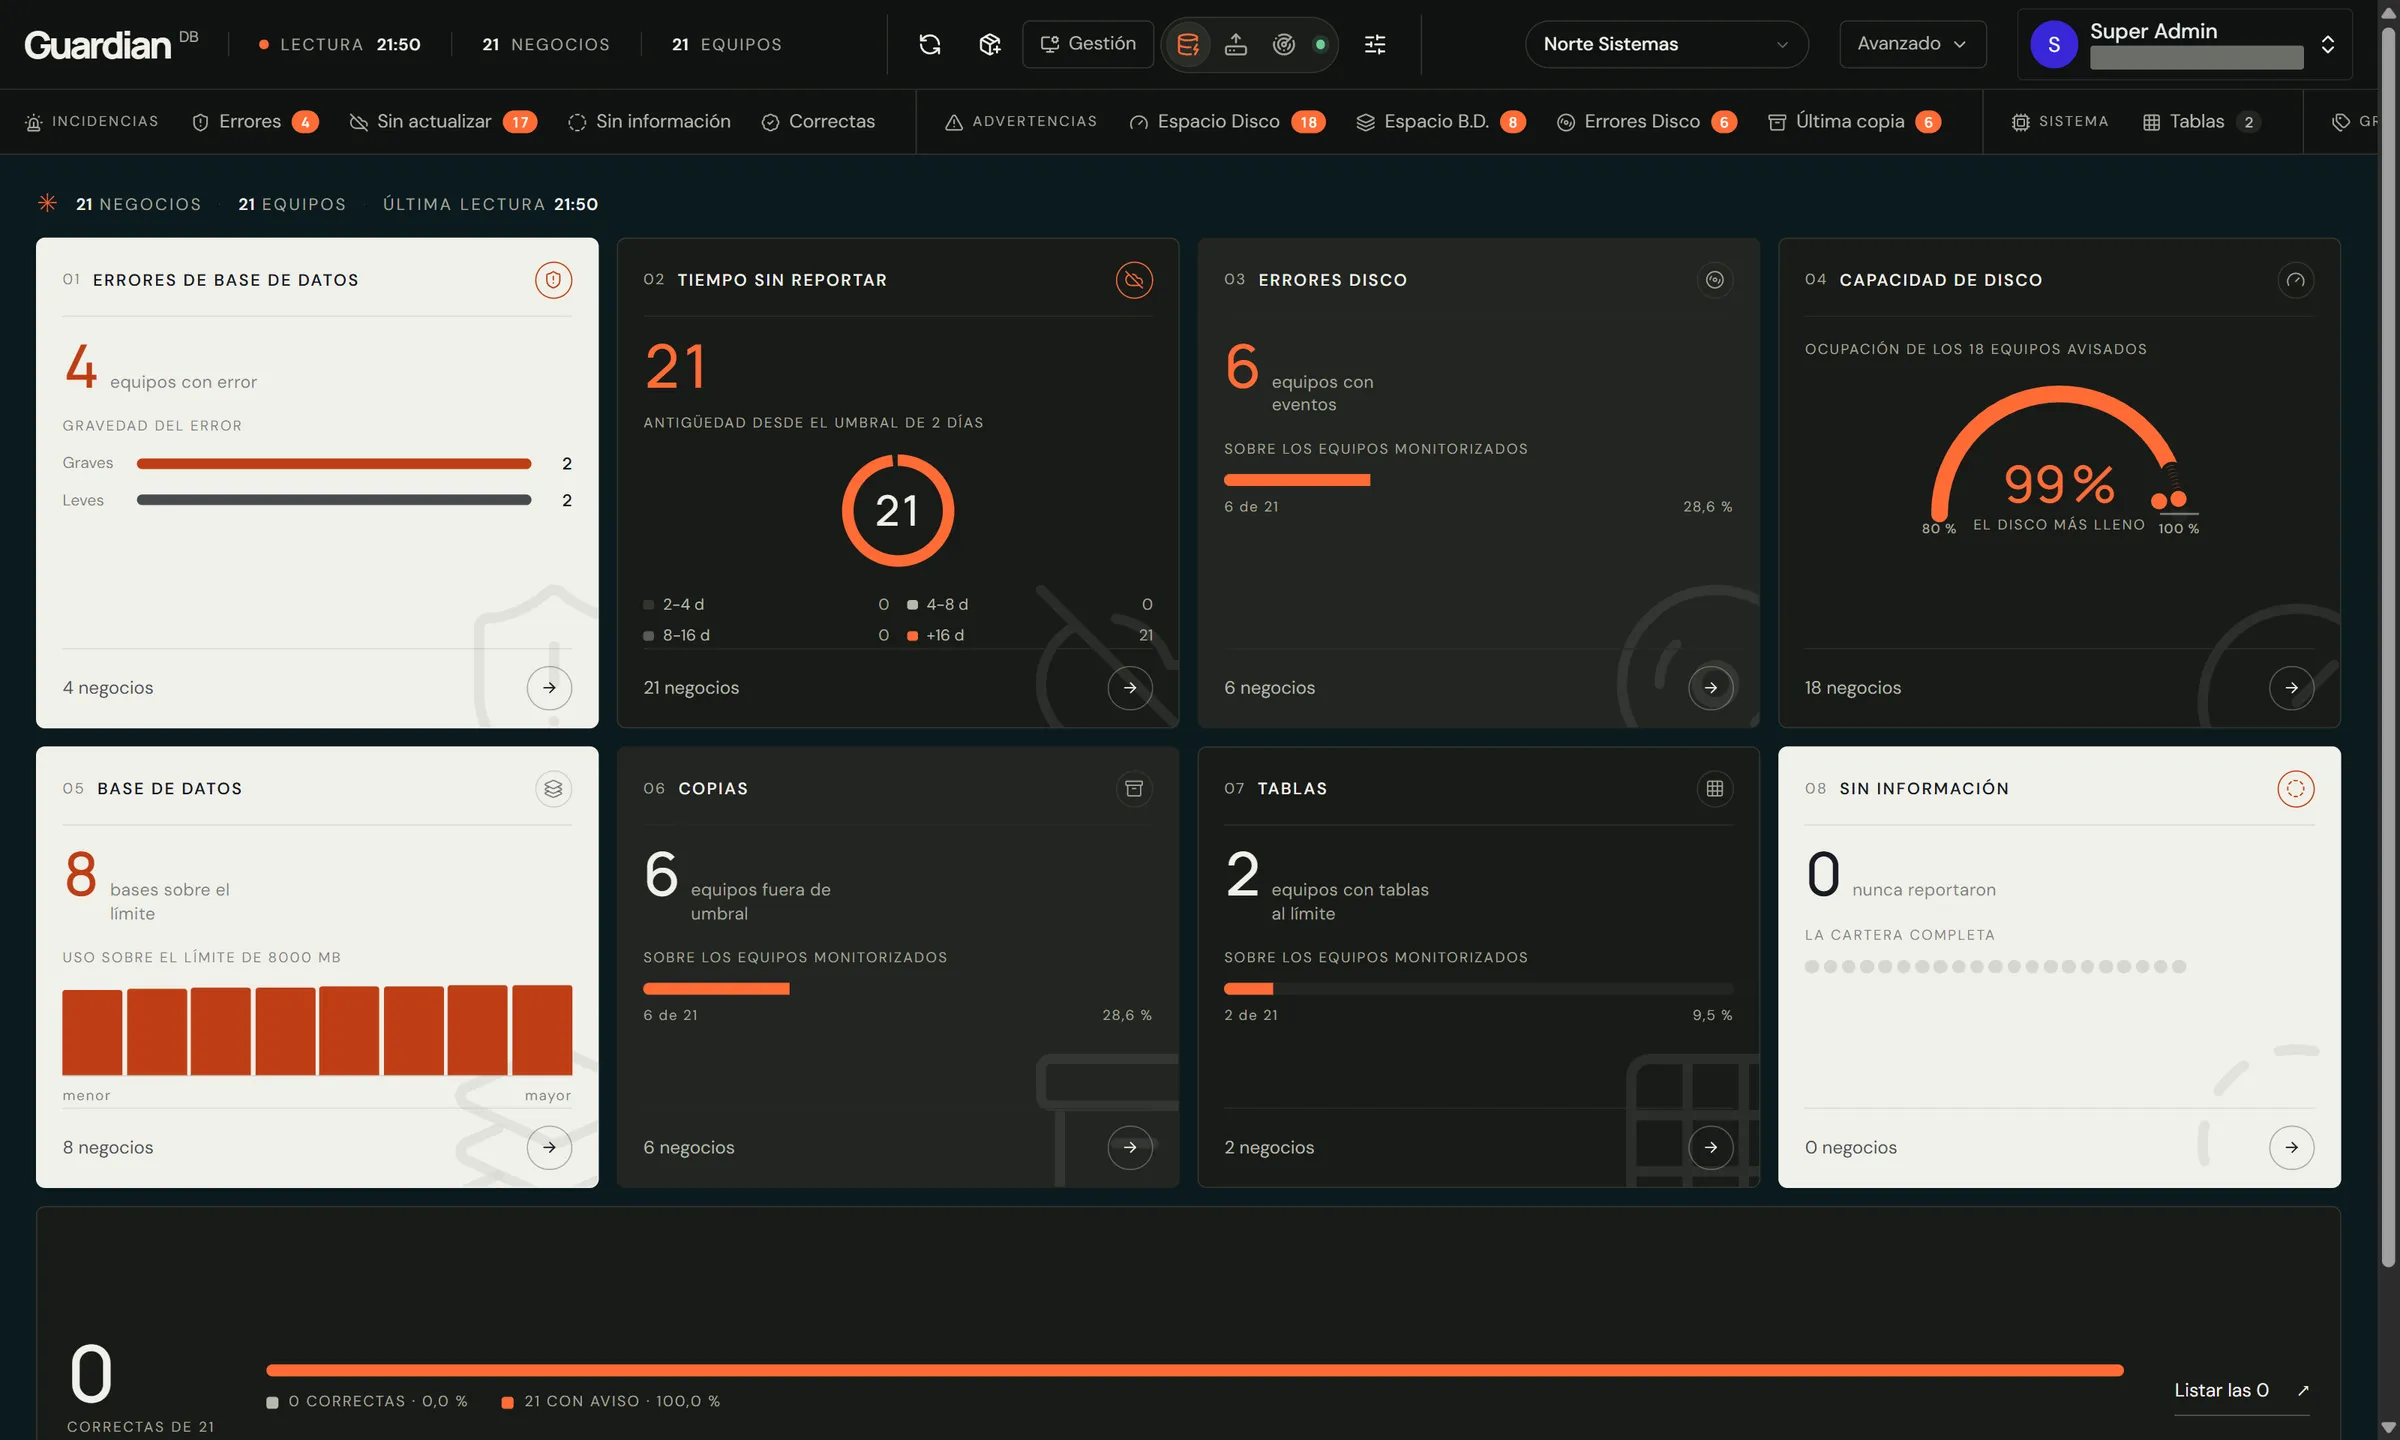Open arrow on Tiempo sin Reportar card

click(x=1130, y=688)
